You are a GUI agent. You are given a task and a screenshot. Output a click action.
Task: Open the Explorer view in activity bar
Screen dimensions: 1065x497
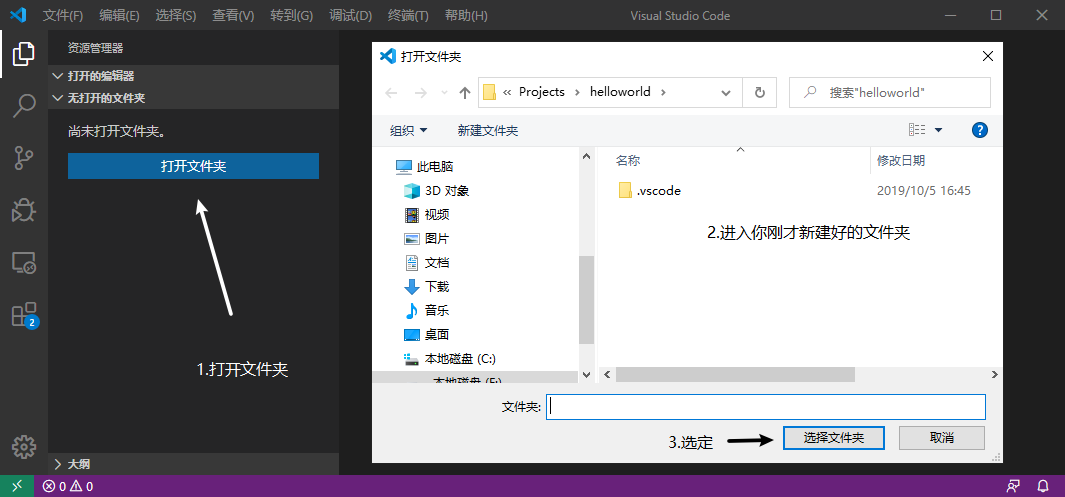24,54
